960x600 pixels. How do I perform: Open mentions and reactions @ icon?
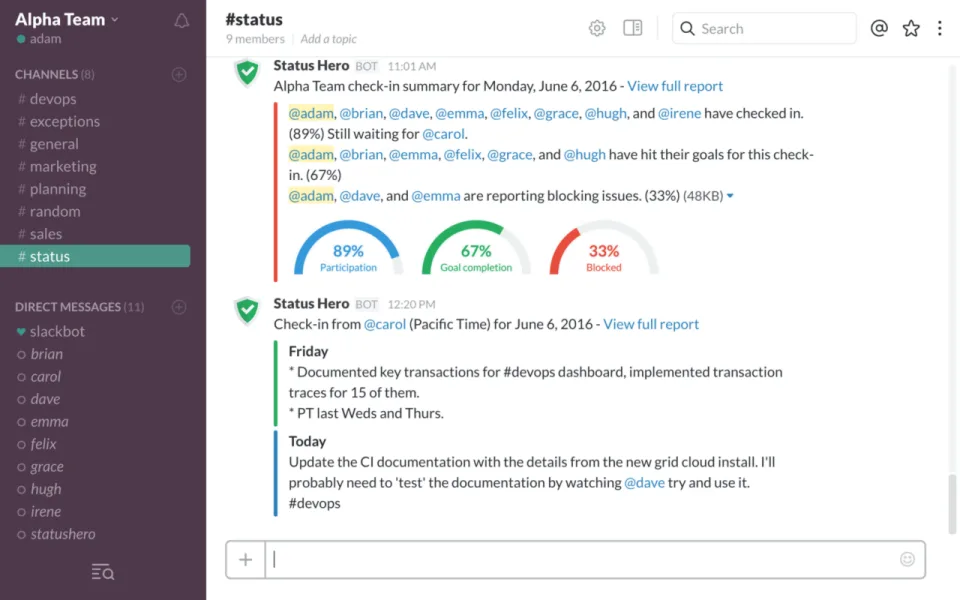[879, 28]
